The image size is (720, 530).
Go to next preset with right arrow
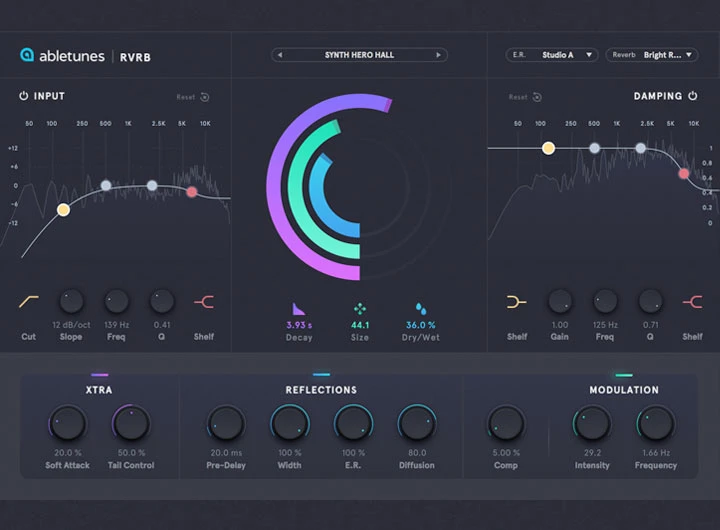pos(439,55)
